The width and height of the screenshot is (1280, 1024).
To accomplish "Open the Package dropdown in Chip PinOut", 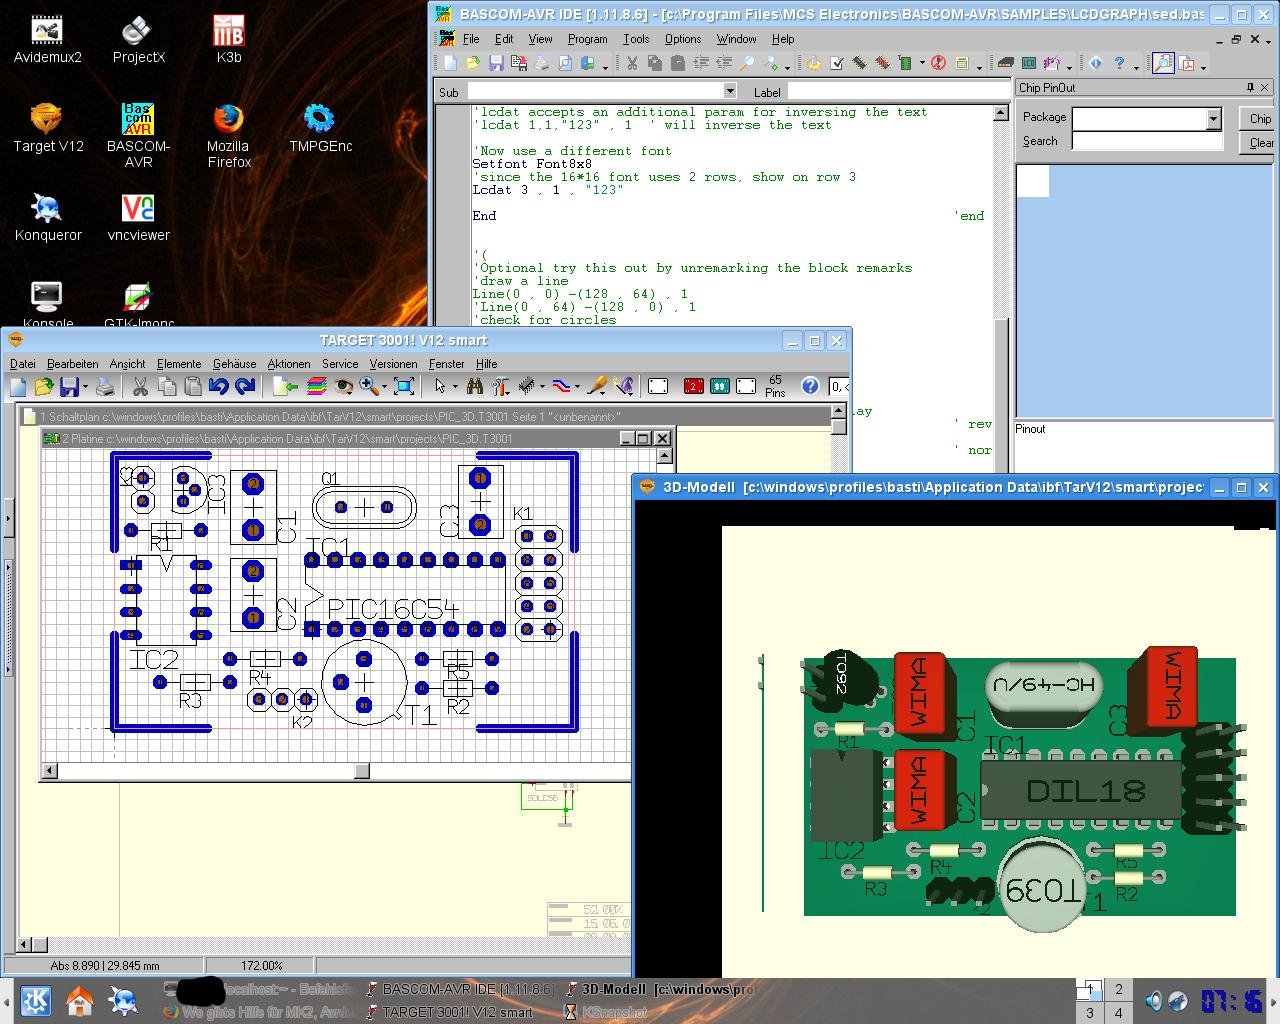I will [1213, 118].
